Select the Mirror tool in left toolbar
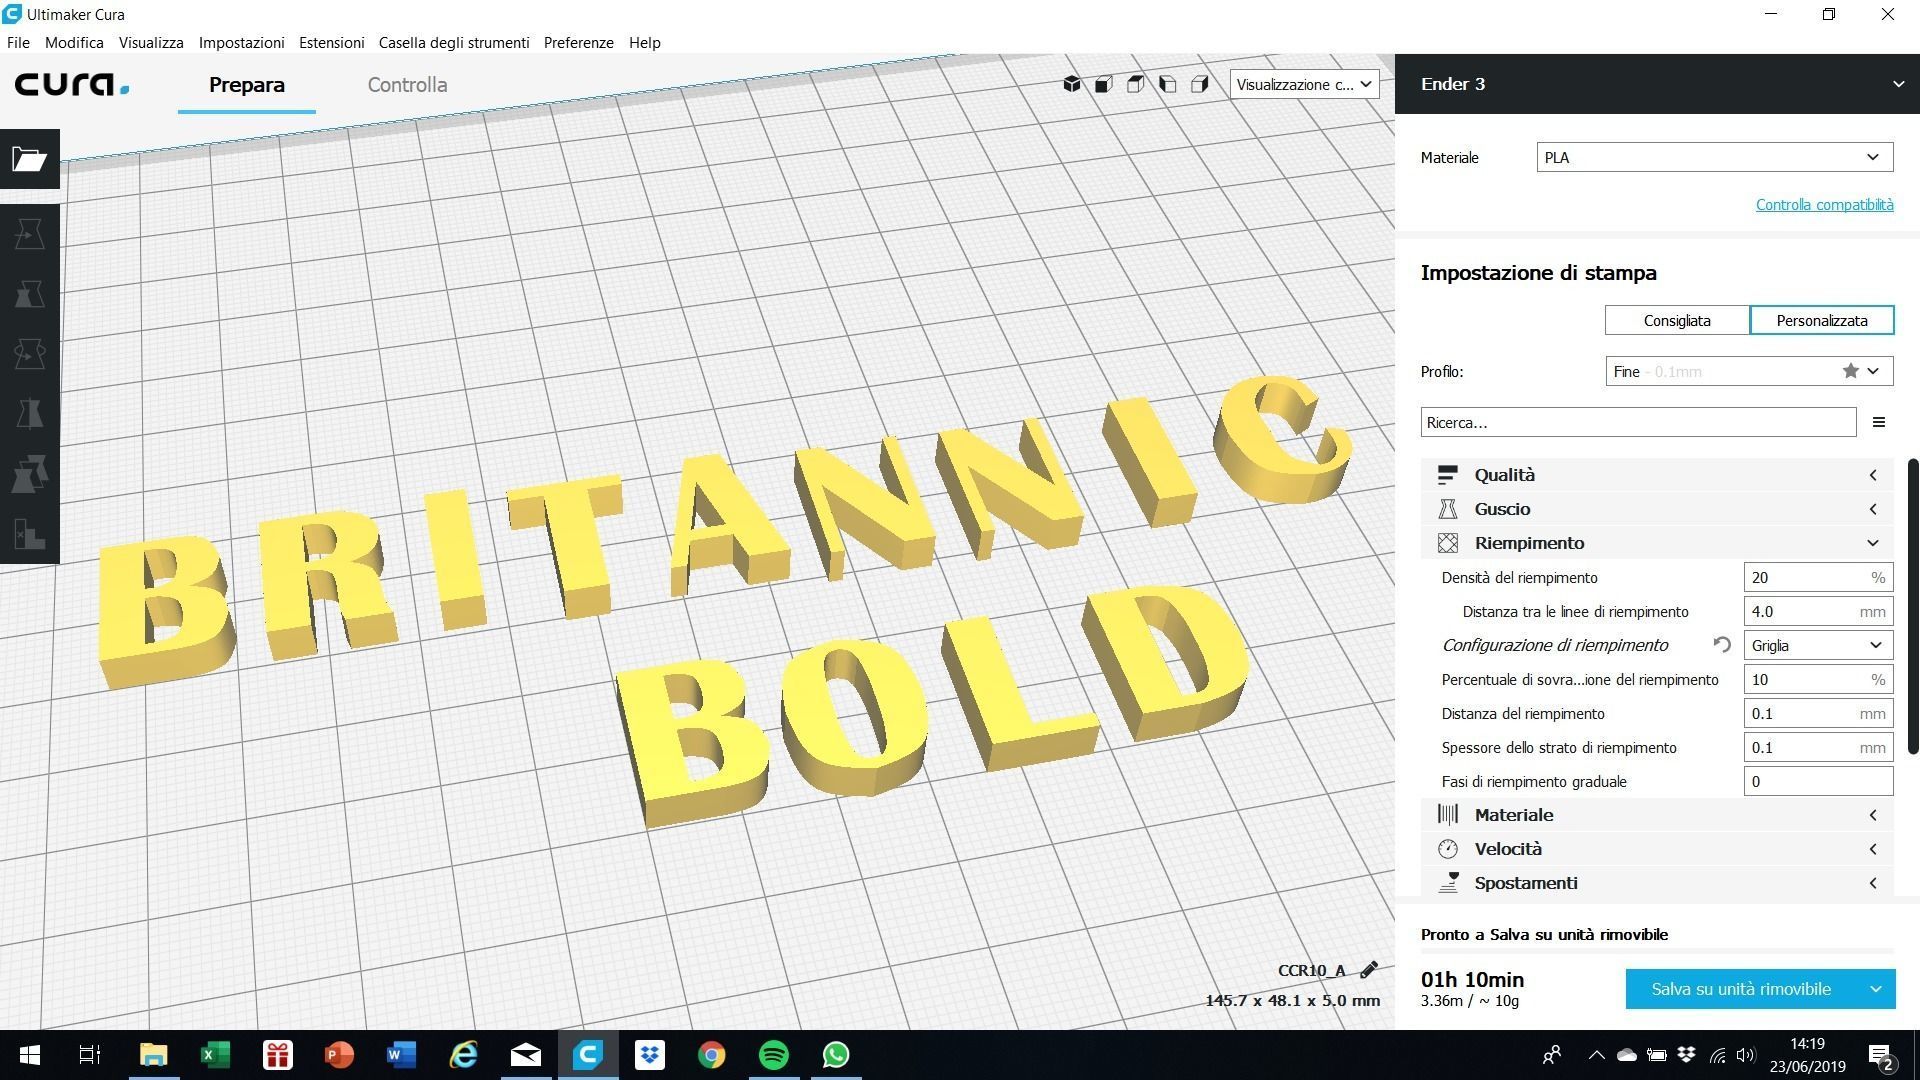Image resolution: width=1920 pixels, height=1080 pixels. tap(29, 414)
